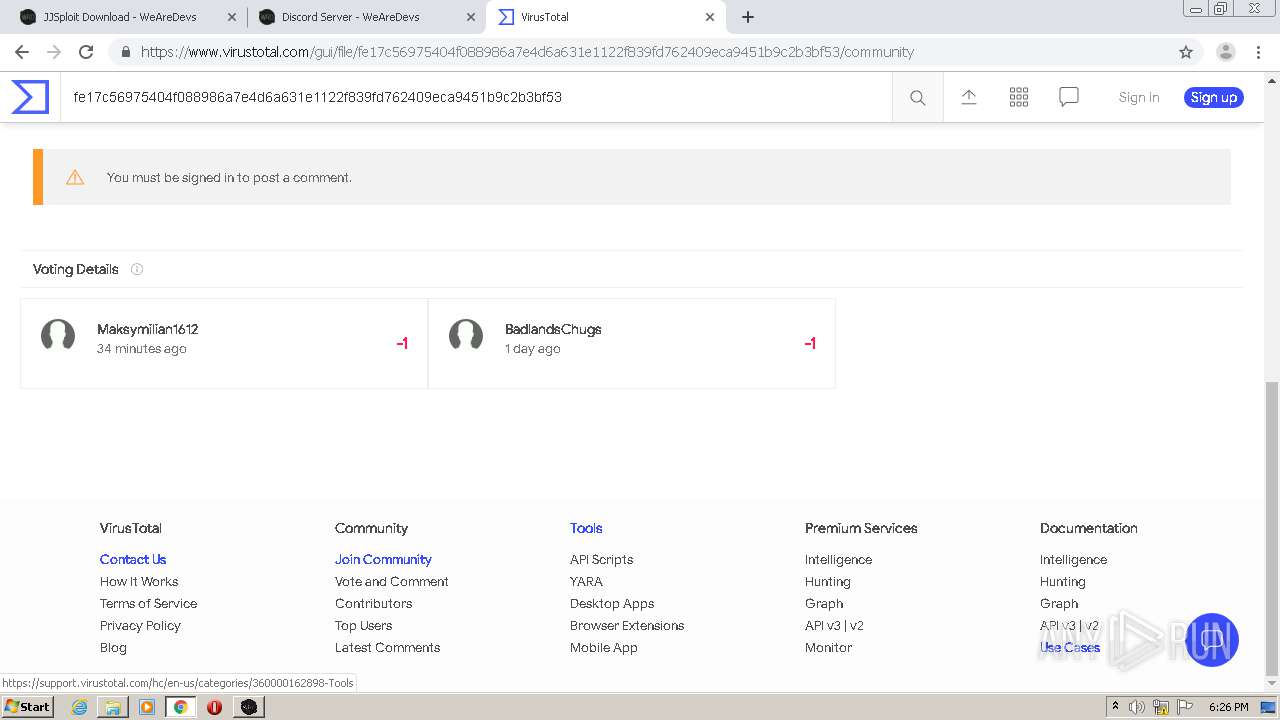The width and height of the screenshot is (1280, 720).
Task: Open YARA link
Action: point(586,581)
